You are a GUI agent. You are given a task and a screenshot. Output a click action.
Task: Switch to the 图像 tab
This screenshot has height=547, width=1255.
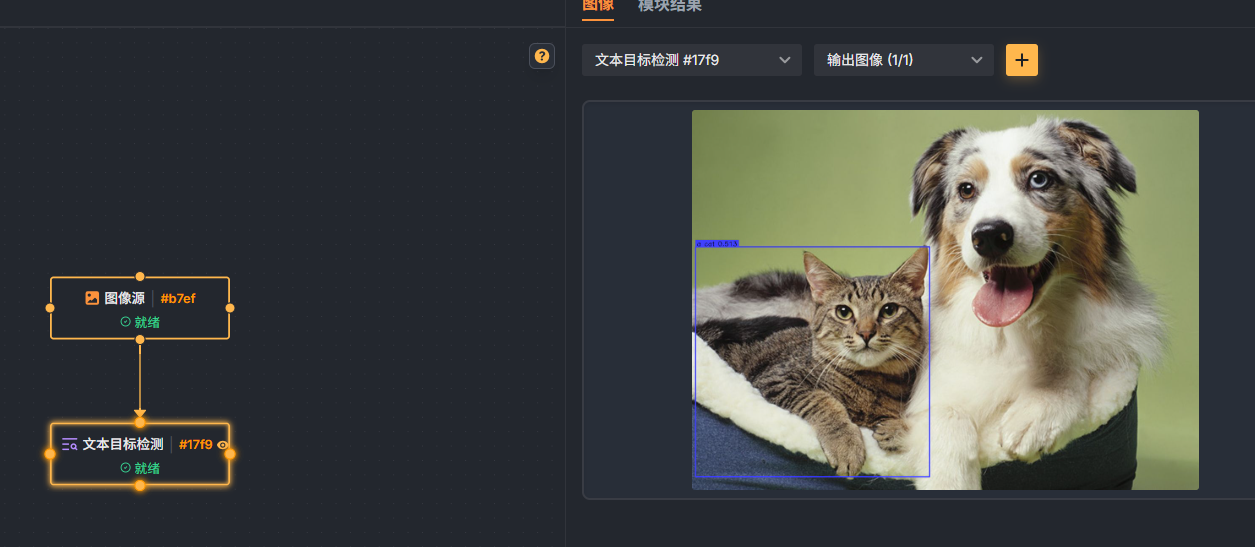tap(598, 6)
